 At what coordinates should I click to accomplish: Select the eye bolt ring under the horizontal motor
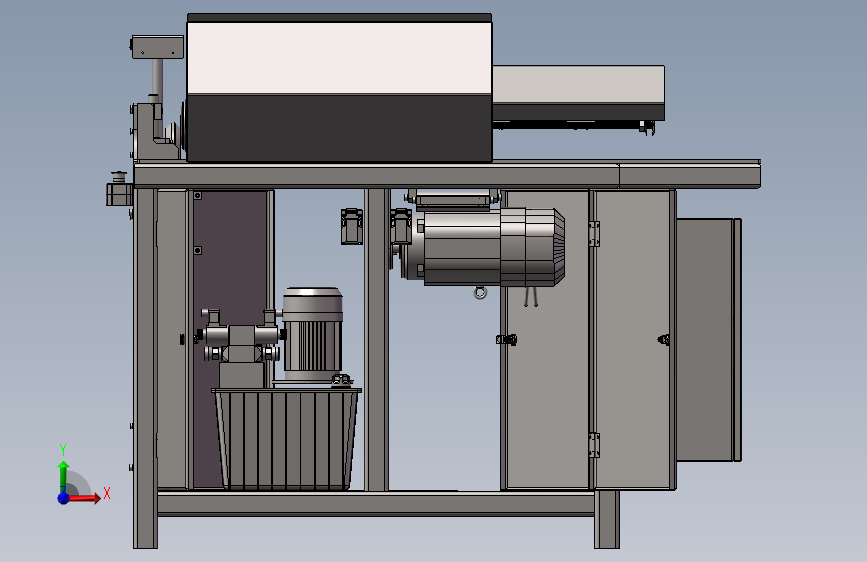click(480, 293)
